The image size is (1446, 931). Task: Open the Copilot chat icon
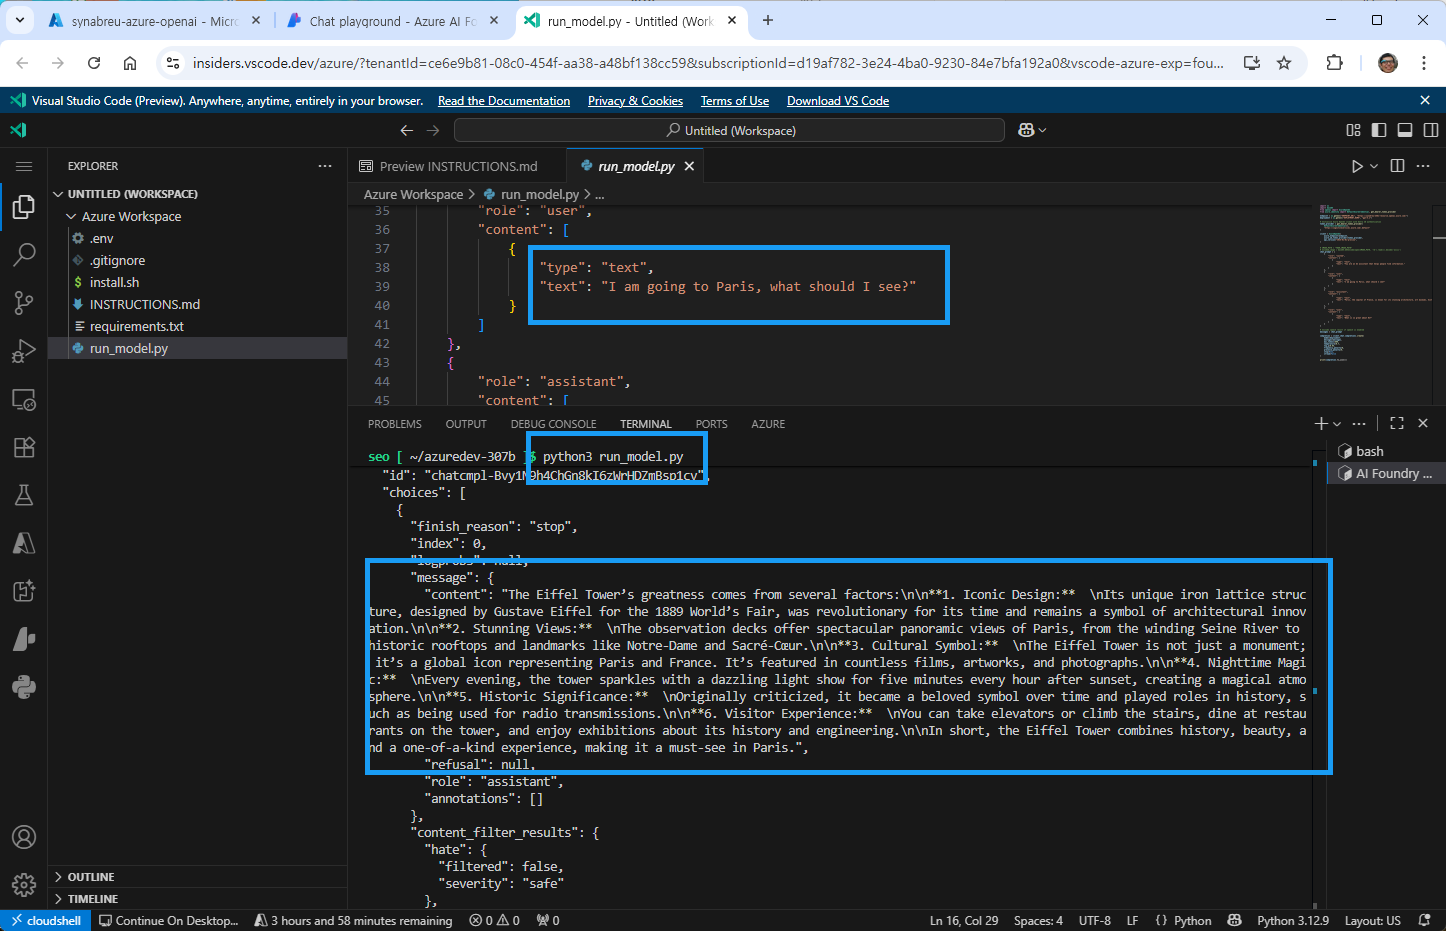click(1025, 130)
